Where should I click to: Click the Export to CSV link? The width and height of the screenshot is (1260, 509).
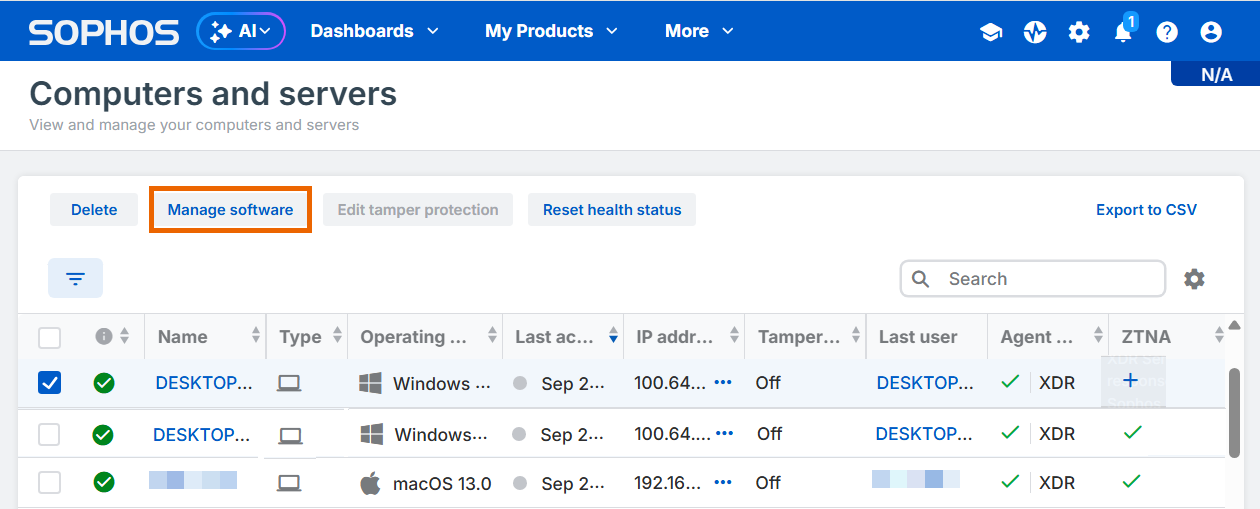(x=1146, y=210)
